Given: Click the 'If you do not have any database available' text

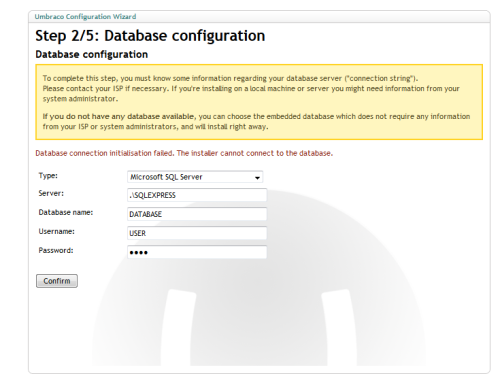Looking at the screenshot, I should 118,117.
